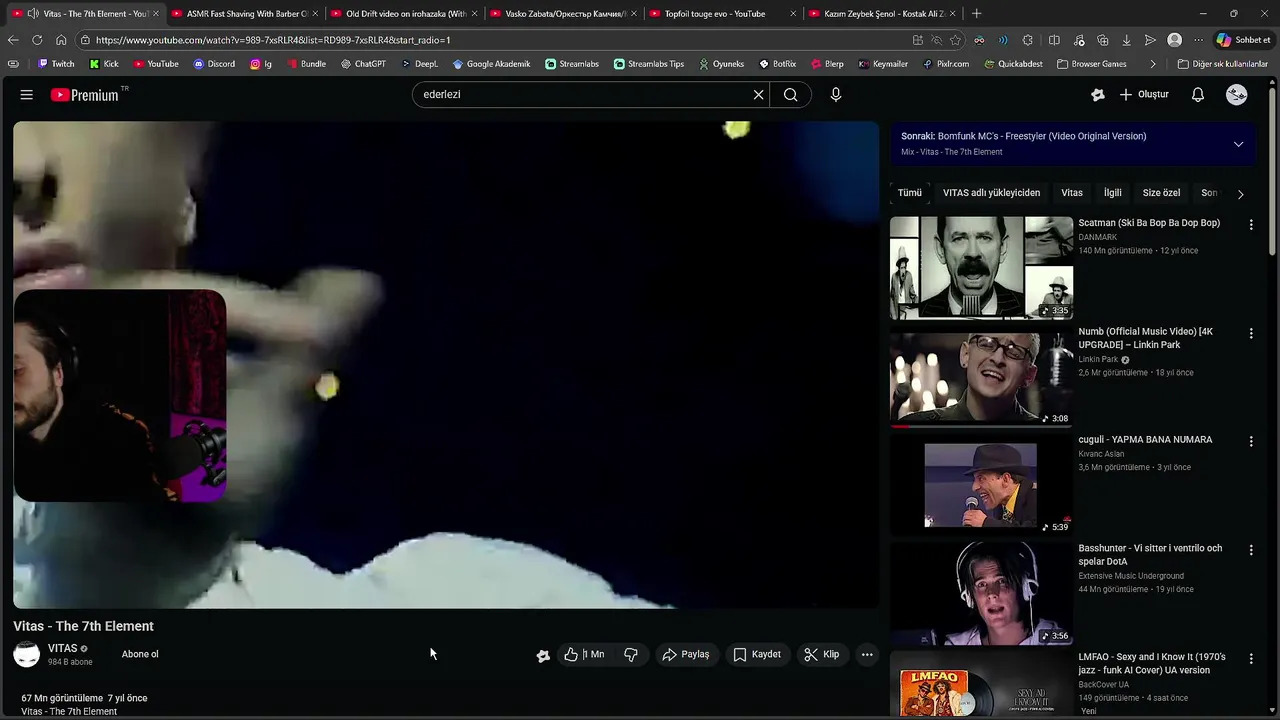The height and width of the screenshot is (720, 1280).
Task: Start voice search with the microphone icon
Action: point(836,94)
